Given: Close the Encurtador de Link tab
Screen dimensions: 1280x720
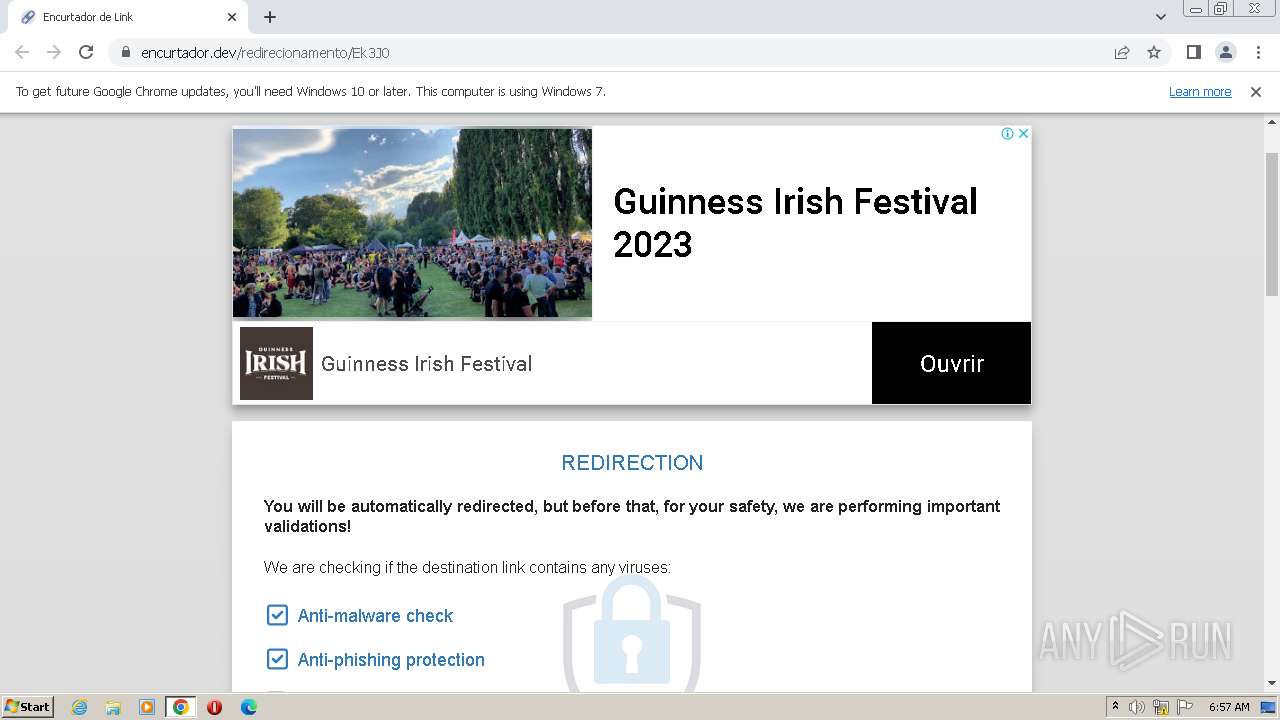Looking at the screenshot, I should (x=232, y=17).
